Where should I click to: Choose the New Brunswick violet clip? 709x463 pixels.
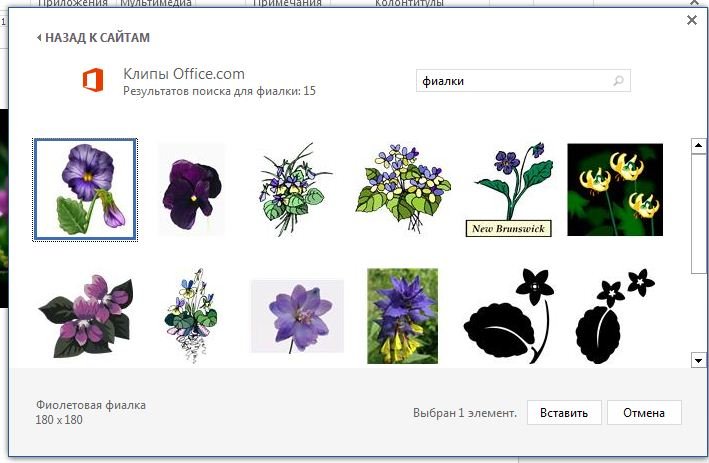[509, 190]
